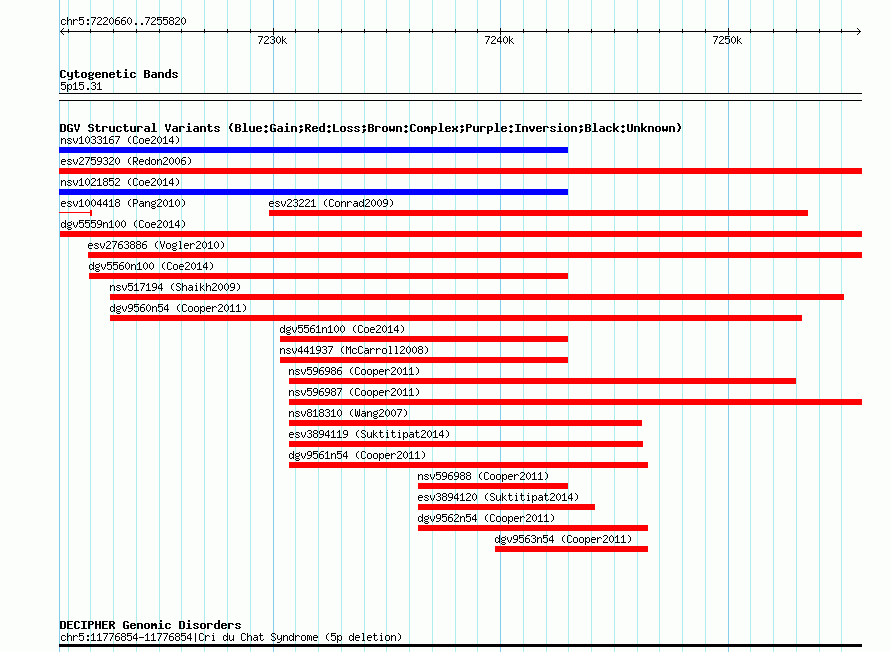Click the red bar under nsv517194
The height and width of the screenshot is (652, 890).
click(x=477, y=297)
